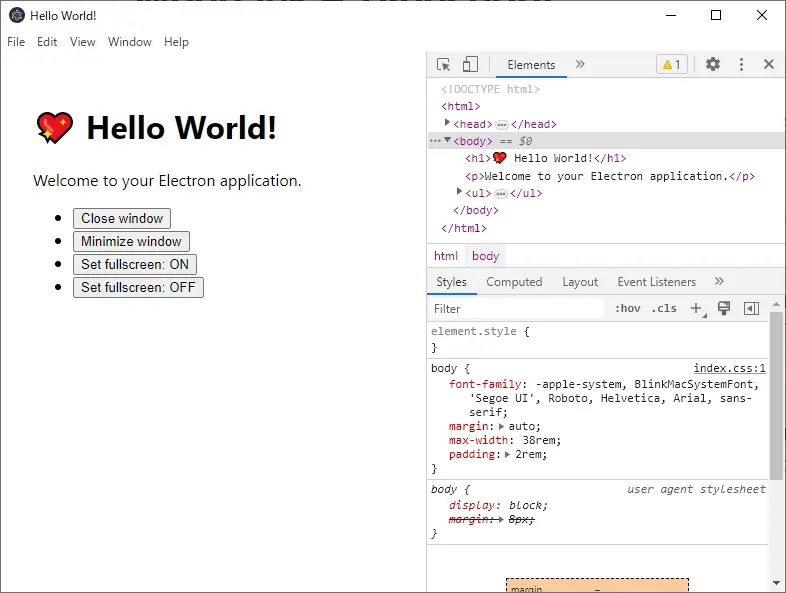
Task: Switch to the Elements tab
Action: pos(531,65)
